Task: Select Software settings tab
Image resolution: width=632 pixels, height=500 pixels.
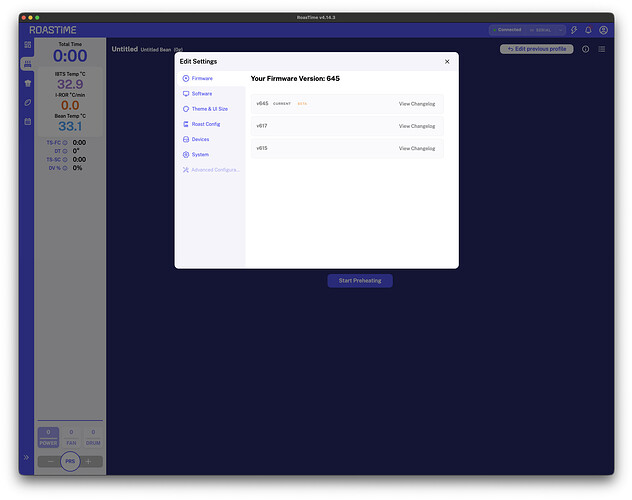Action: [x=211, y=93]
